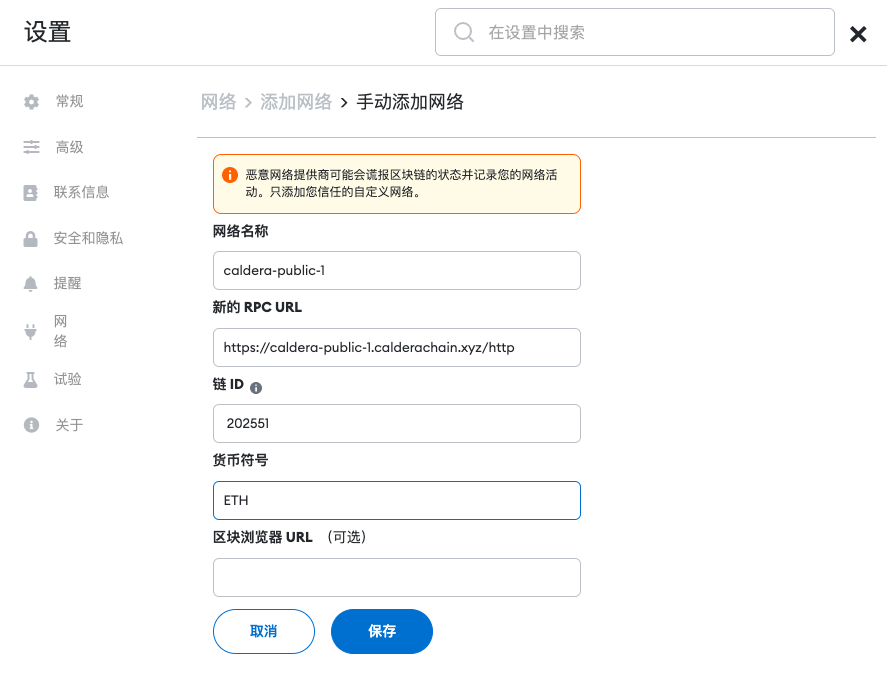
Task: Navigate back via the 网络 breadcrumb
Action: pos(220,101)
